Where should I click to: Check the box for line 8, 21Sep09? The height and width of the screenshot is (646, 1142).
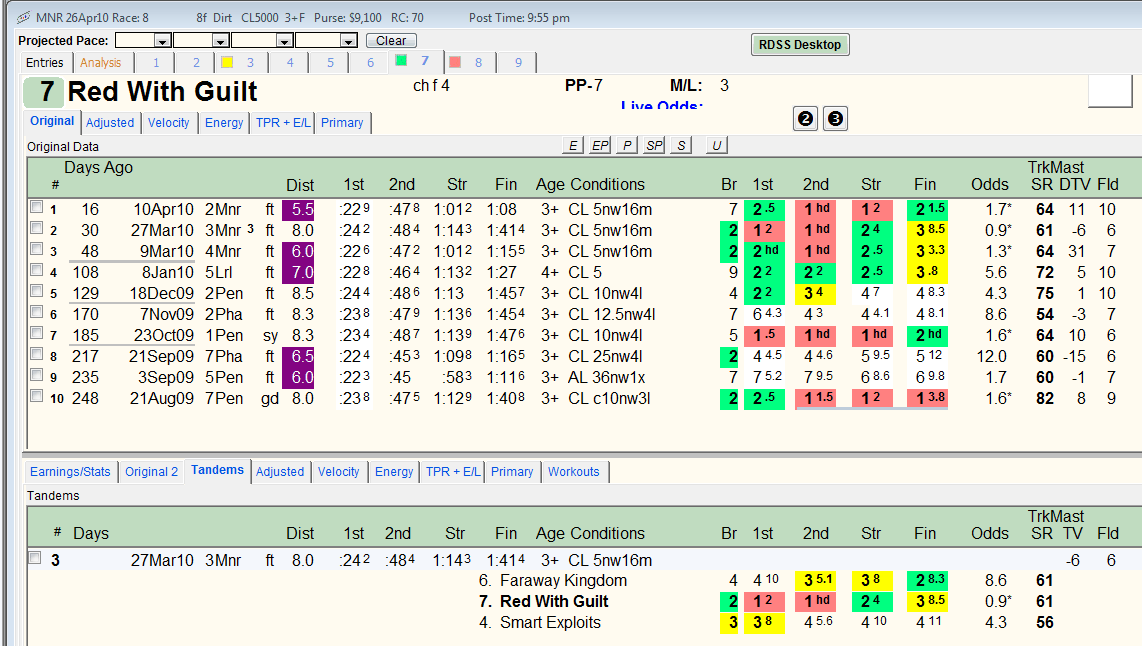pos(36,354)
